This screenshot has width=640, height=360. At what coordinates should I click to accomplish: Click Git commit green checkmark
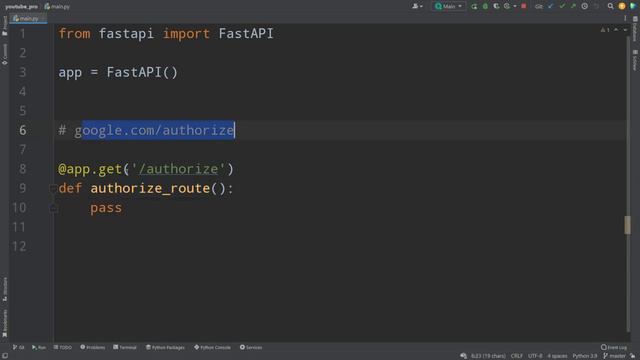(562, 6)
